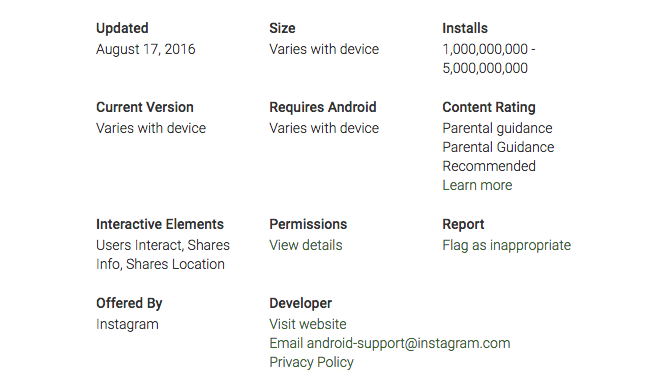The height and width of the screenshot is (390, 668).
Task: Open the developer's Visit website link
Action: [x=308, y=324]
